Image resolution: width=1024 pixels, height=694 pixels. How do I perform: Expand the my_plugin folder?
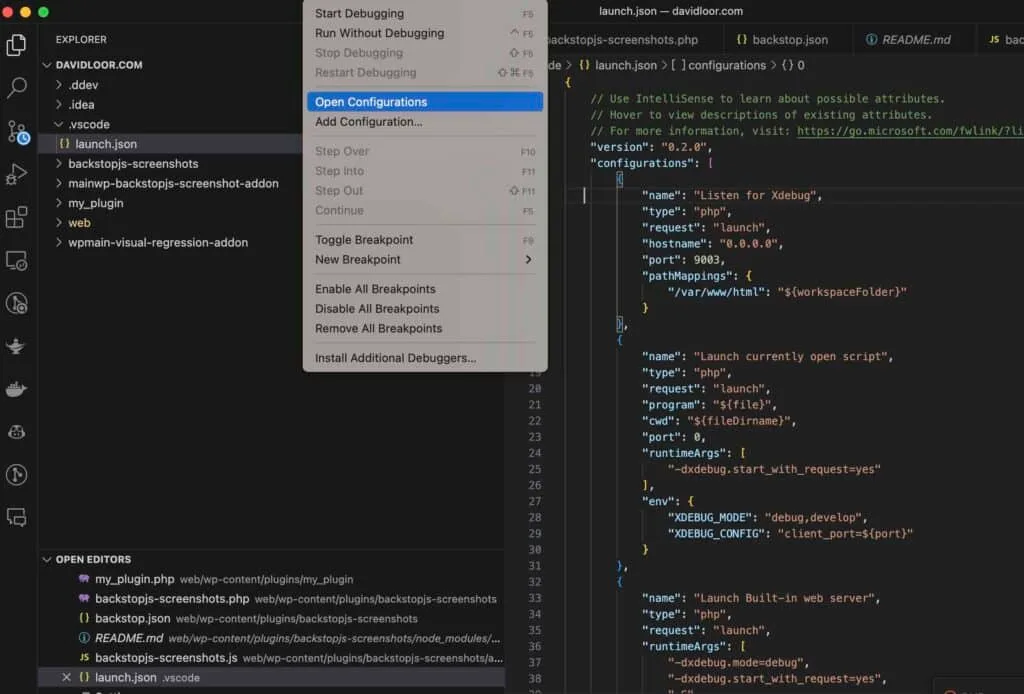[59, 203]
